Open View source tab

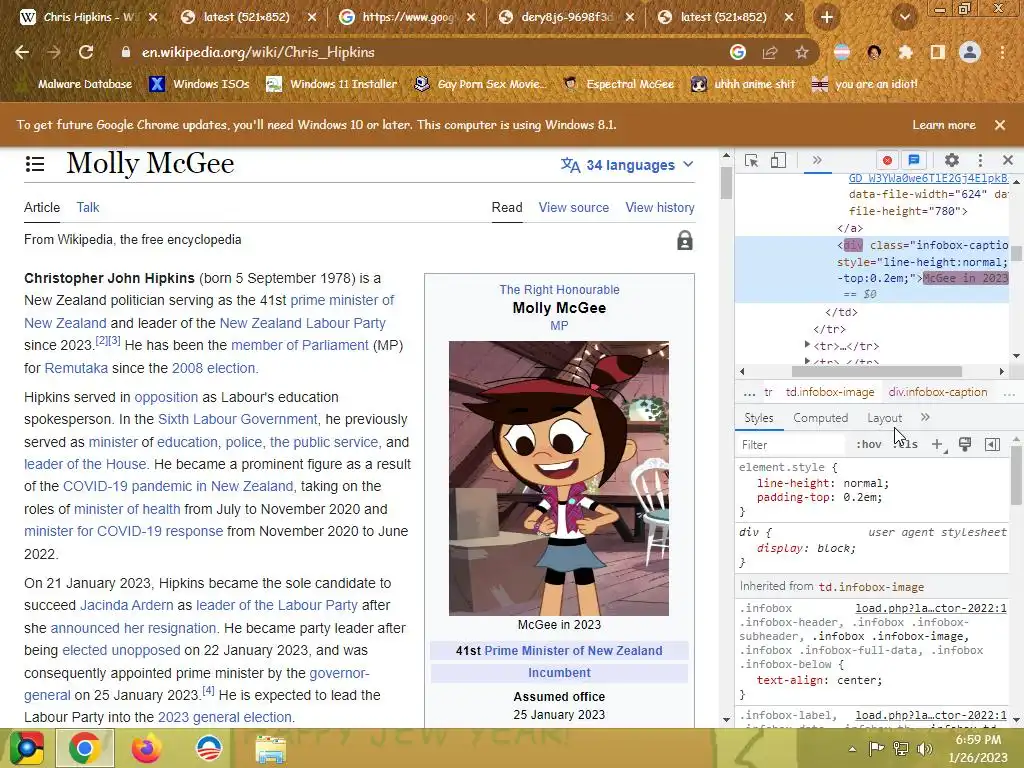573,208
